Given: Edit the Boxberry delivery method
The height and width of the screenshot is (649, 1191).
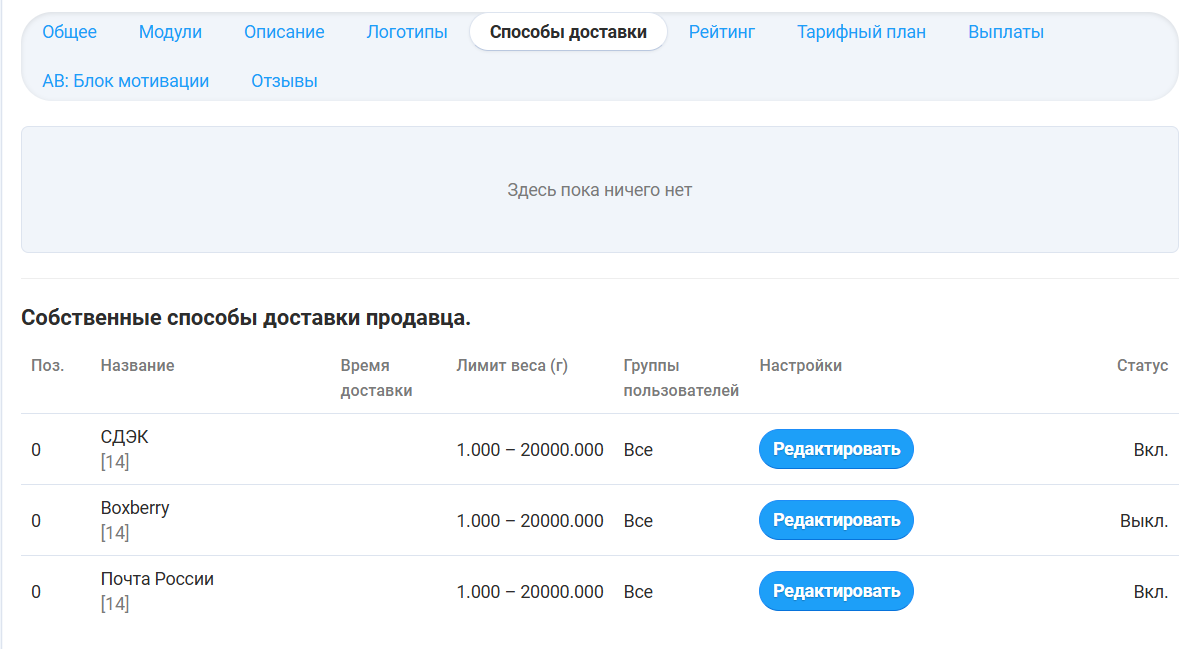Looking at the screenshot, I should pyautogui.click(x=836, y=520).
